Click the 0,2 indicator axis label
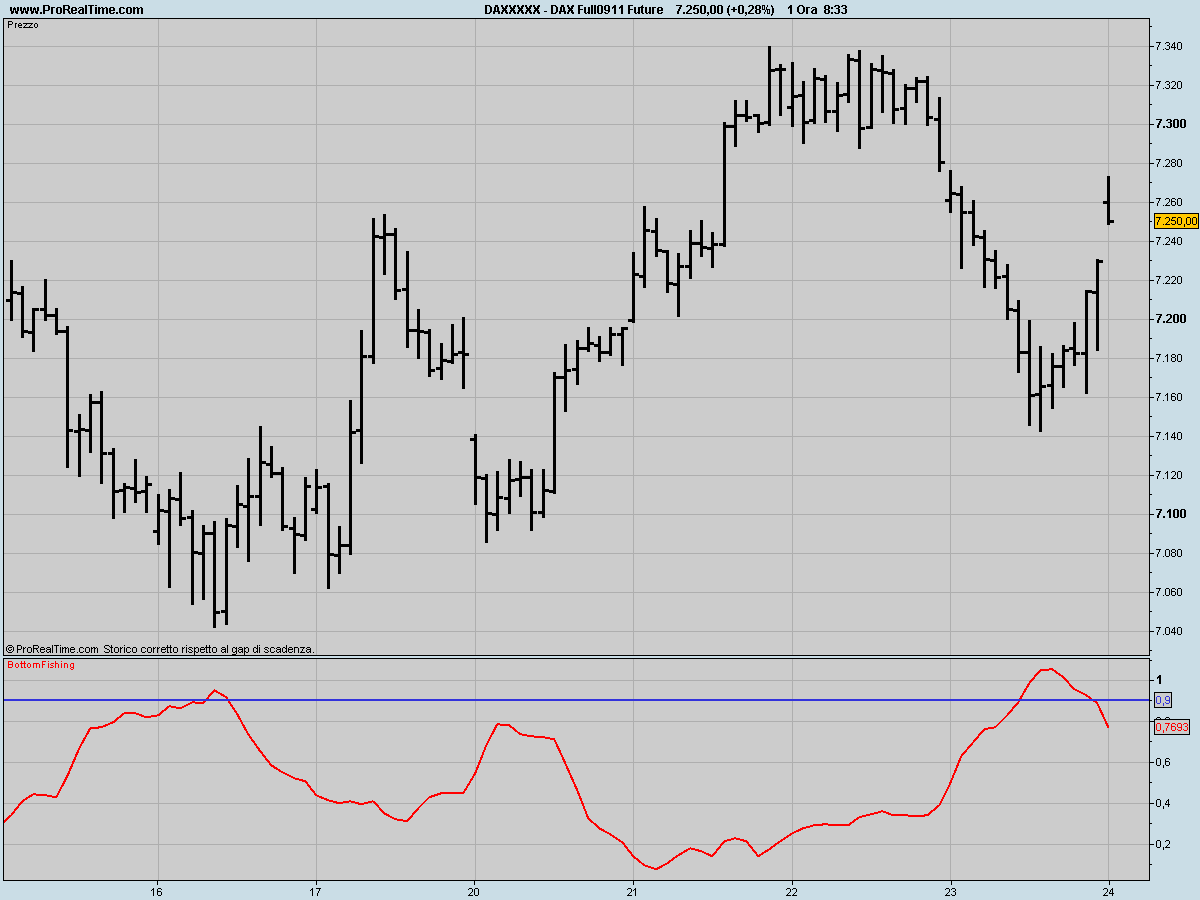This screenshot has width=1200, height=900. tap(1162, 844)
